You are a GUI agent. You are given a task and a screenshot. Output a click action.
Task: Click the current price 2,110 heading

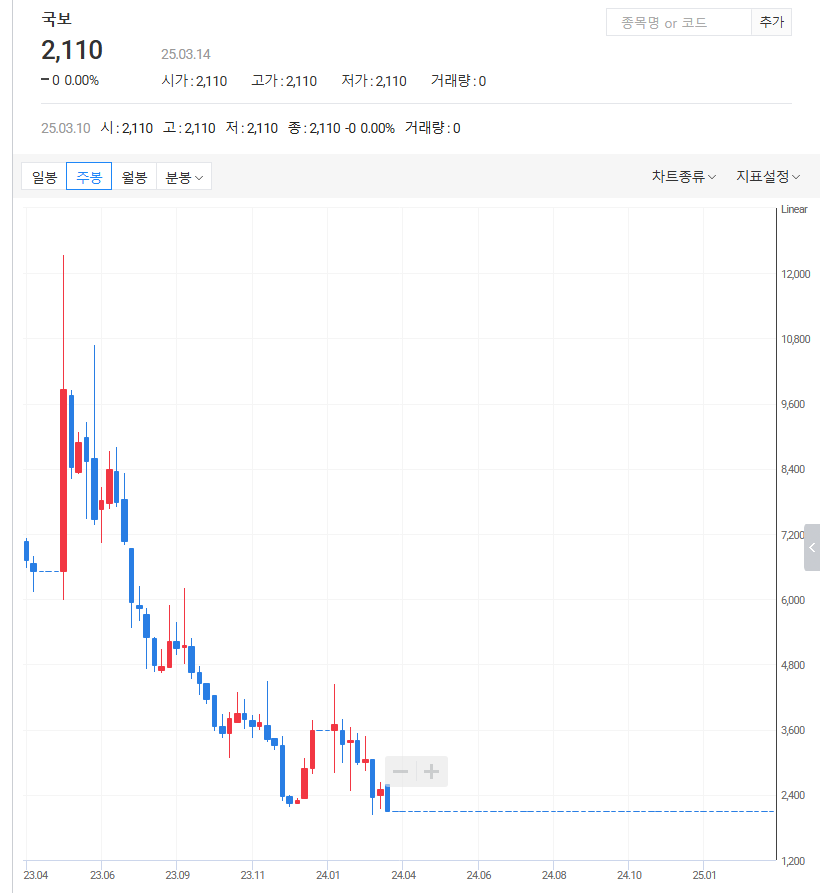tap(72, 50)
